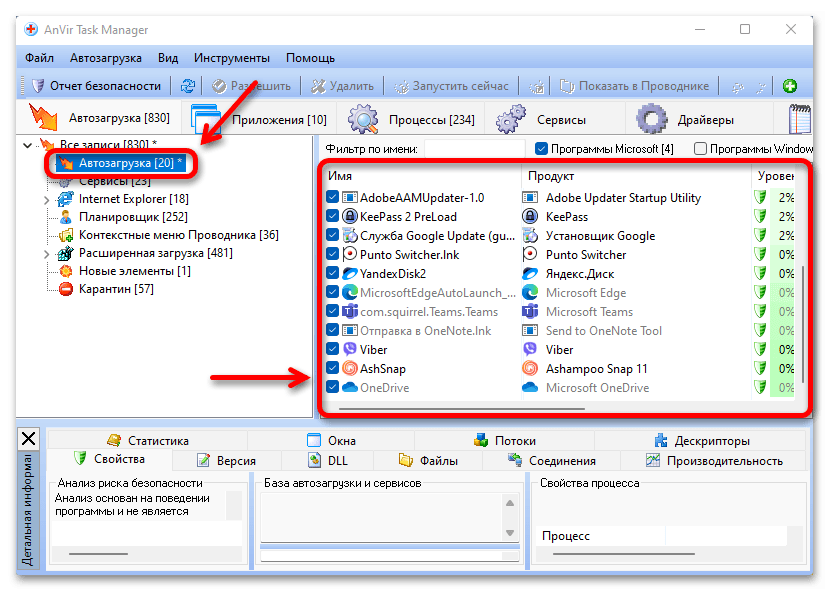Open the Security Report (Отчет безопасности) button
Viewport: 829px width, 591px height.
pos(96,86)
